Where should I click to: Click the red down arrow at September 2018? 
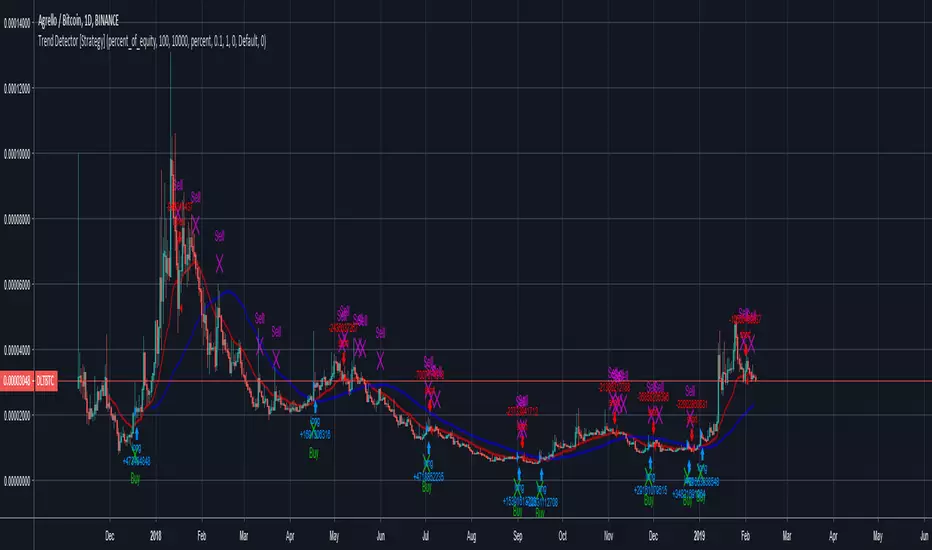point(522,442)
